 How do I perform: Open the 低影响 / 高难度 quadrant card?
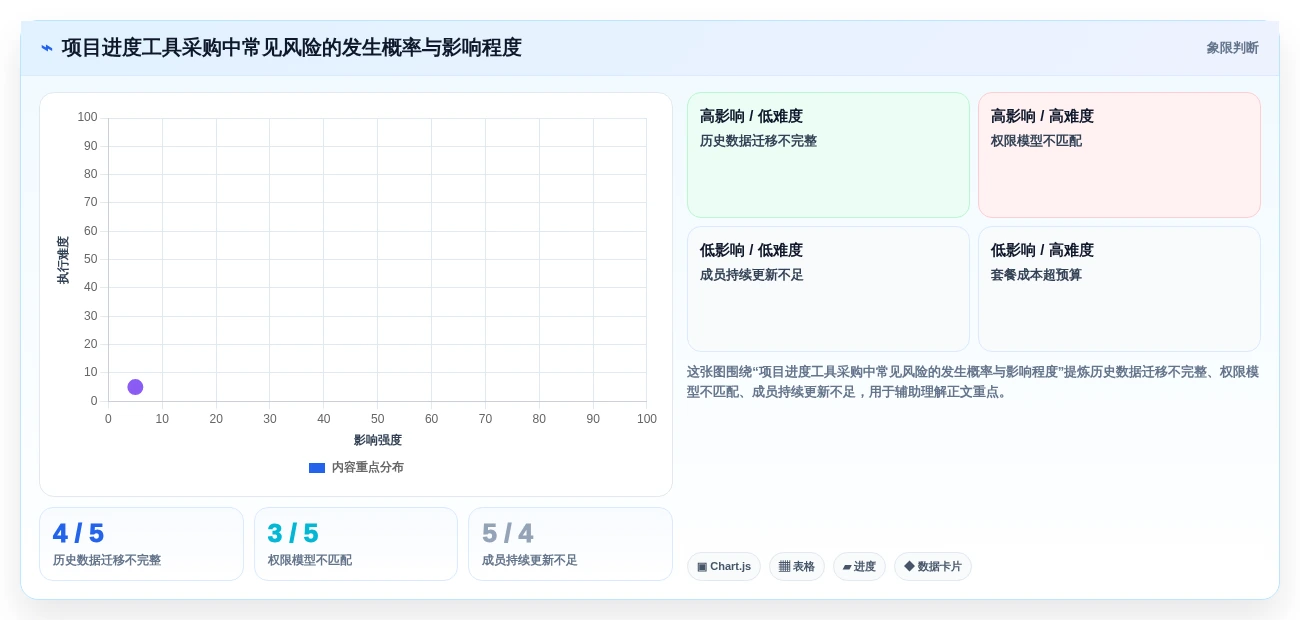[x=1119, y=289]
